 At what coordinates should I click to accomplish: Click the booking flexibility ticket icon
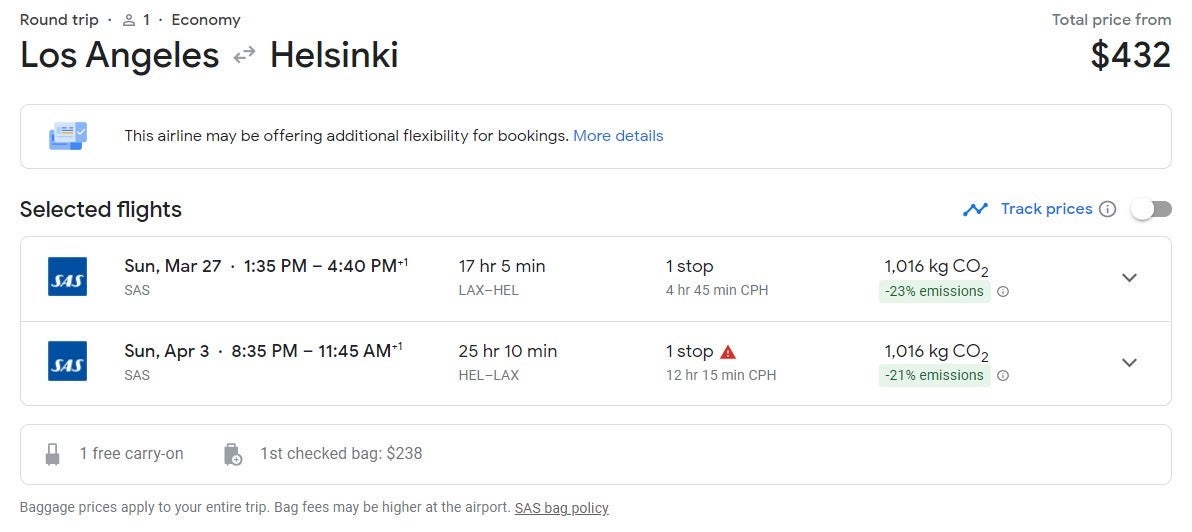click(68, 136)
